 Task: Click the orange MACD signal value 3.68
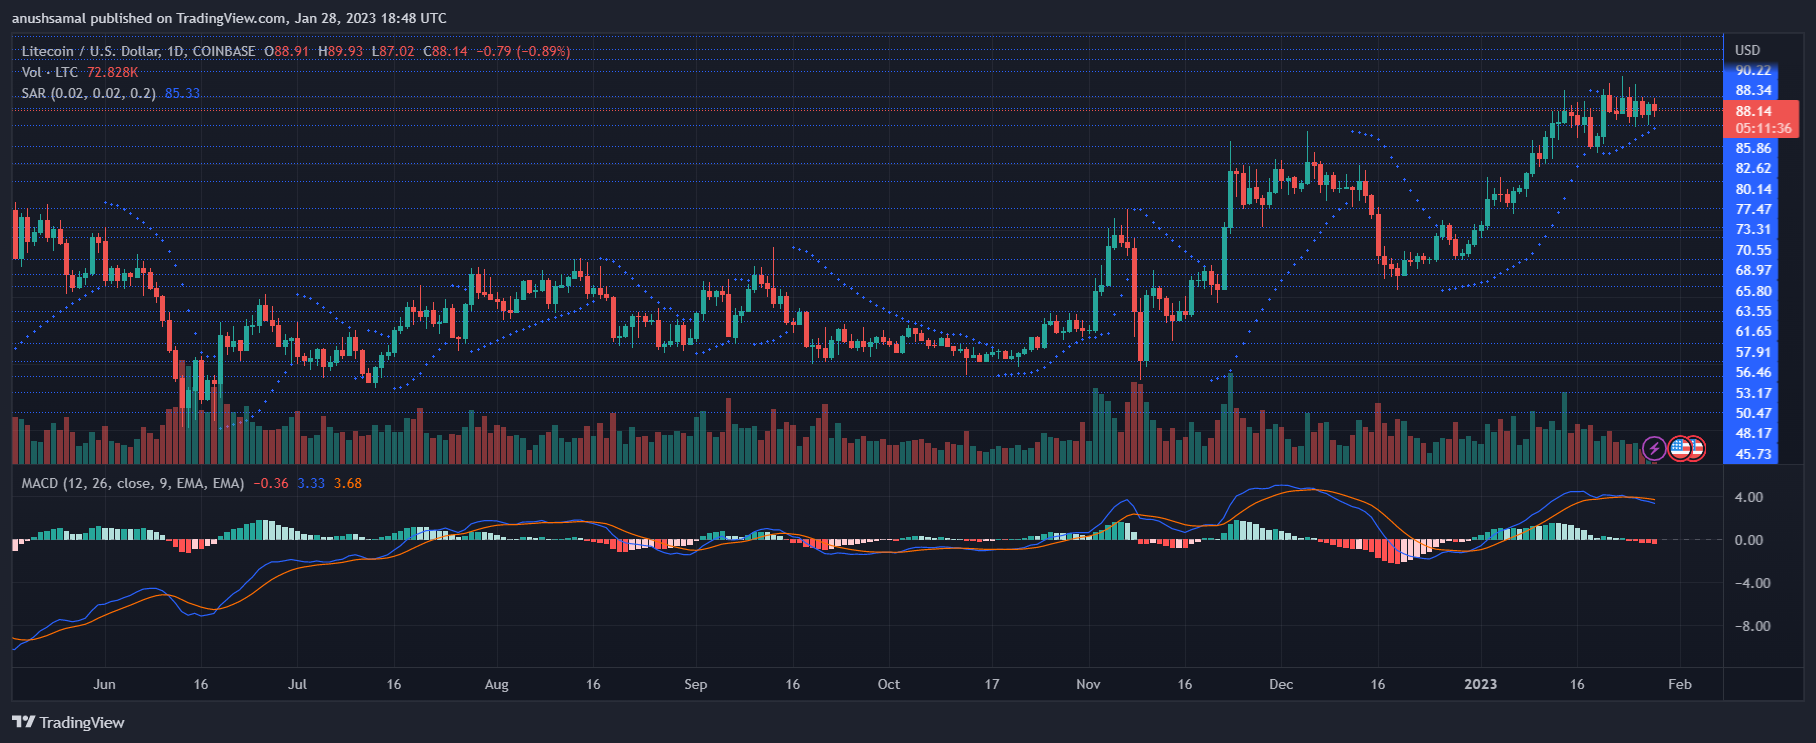348,483
